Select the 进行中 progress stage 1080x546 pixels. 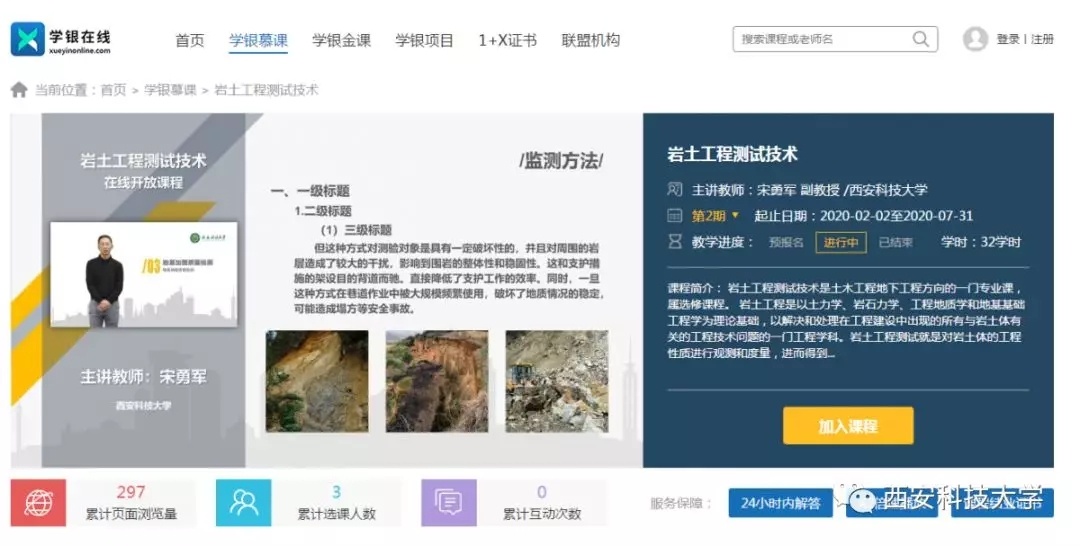coord(841,242)
